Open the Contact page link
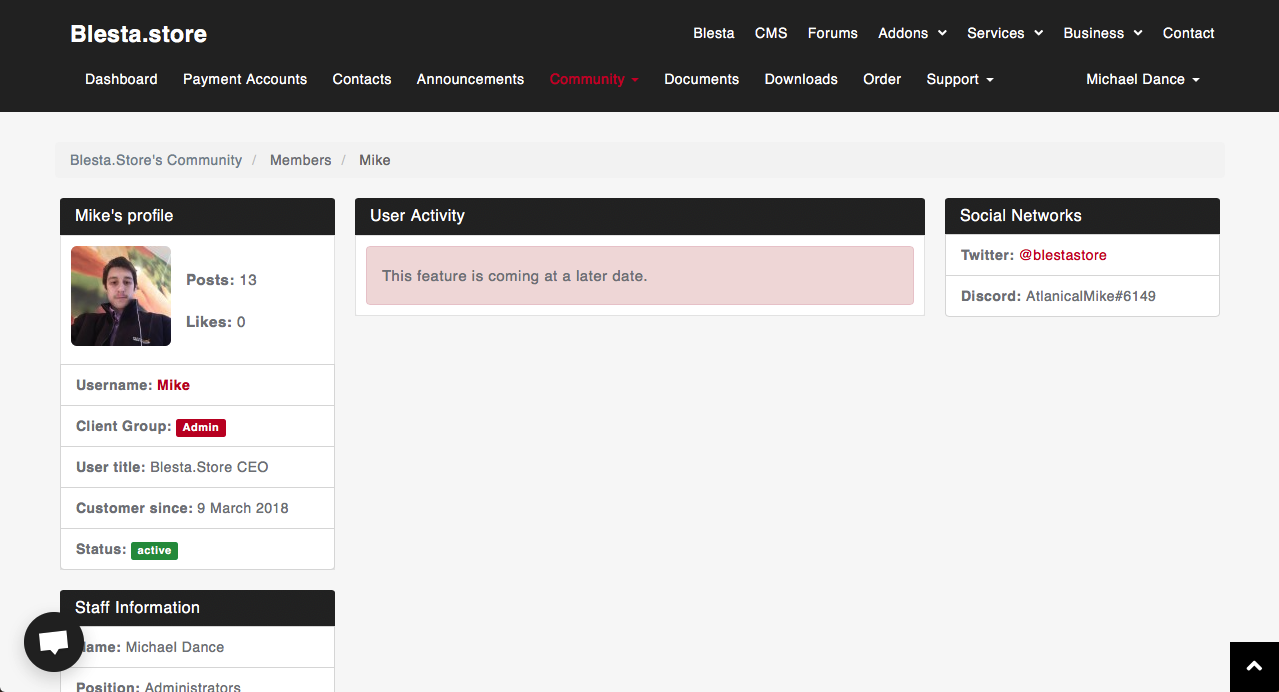The height and width of the screenshot is (692, 1279). [1189, 33]
